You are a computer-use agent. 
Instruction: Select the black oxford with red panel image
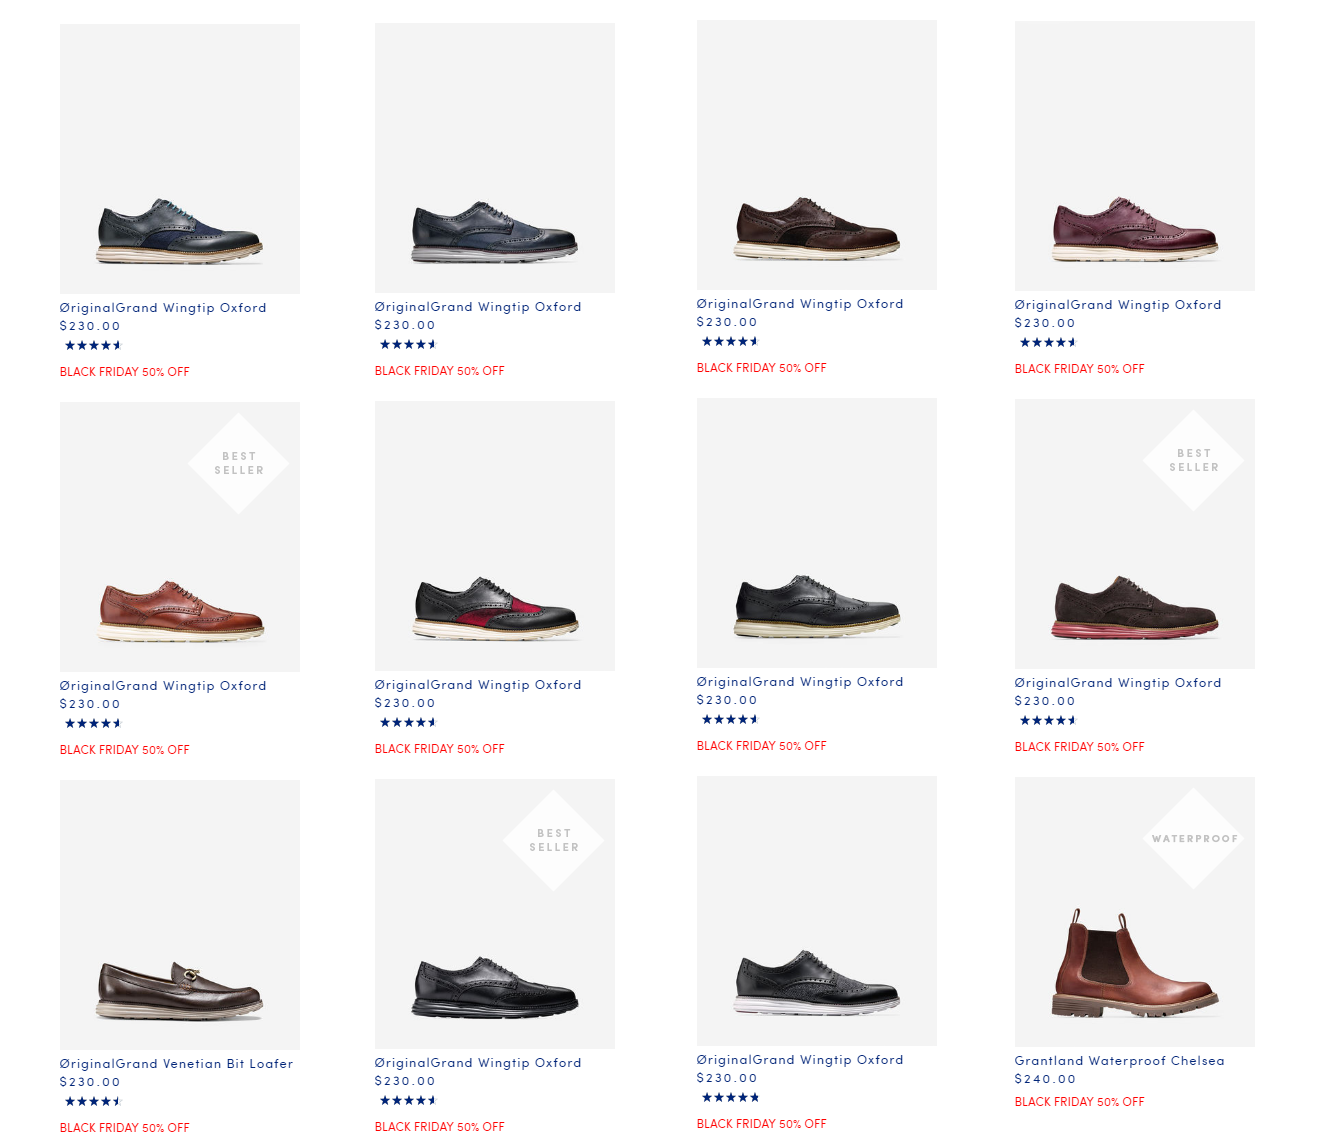click(495, 608)
